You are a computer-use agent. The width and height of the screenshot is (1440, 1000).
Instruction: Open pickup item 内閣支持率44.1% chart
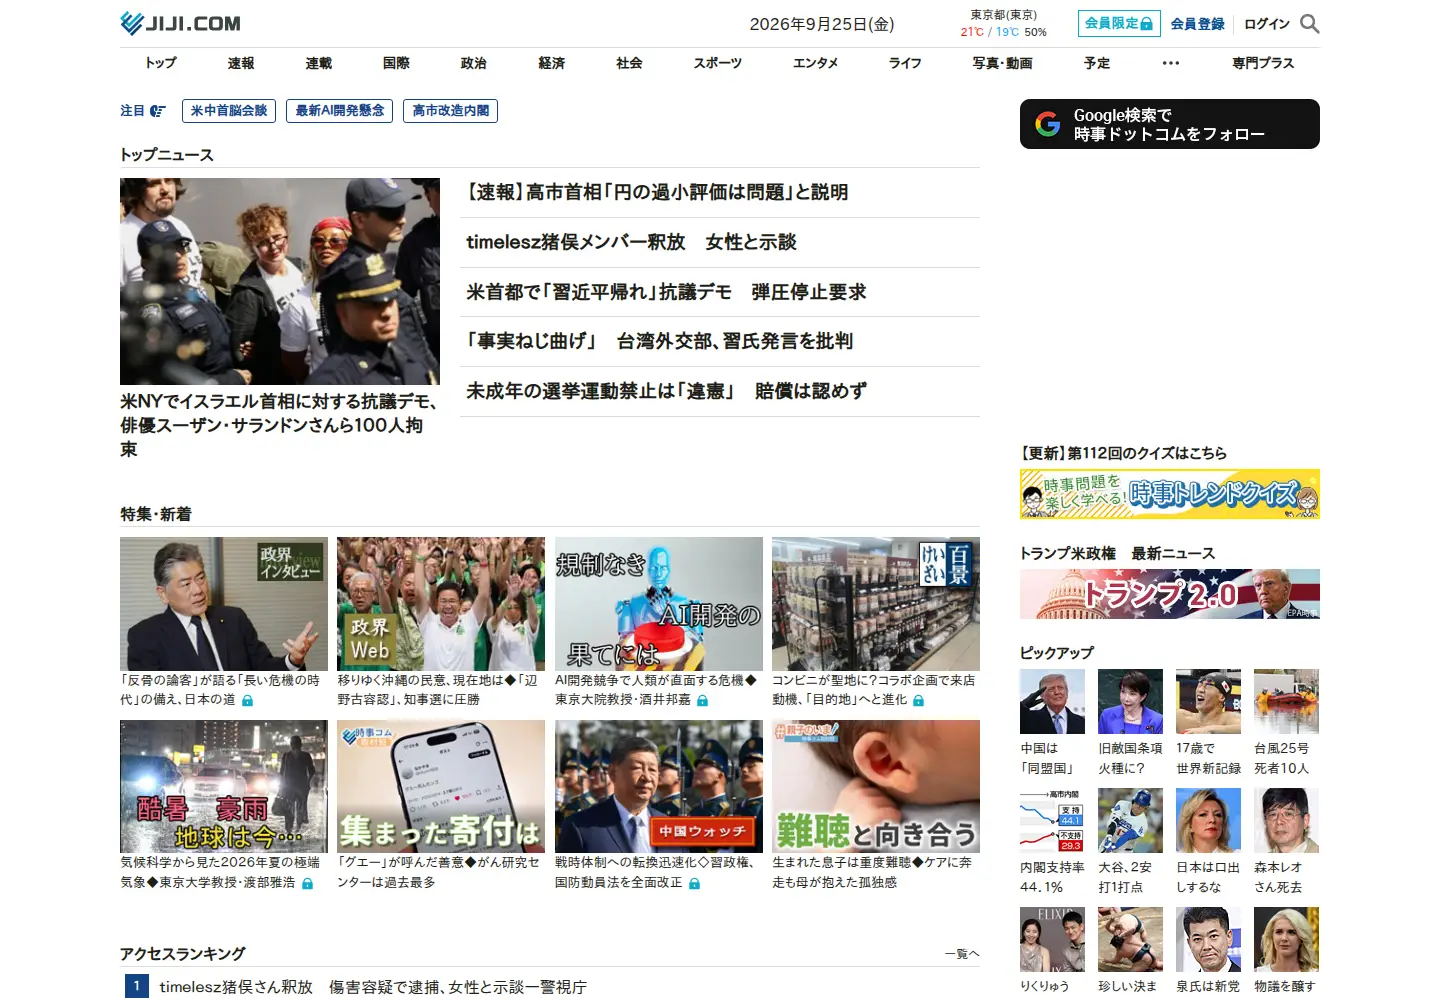[1052, 842]
